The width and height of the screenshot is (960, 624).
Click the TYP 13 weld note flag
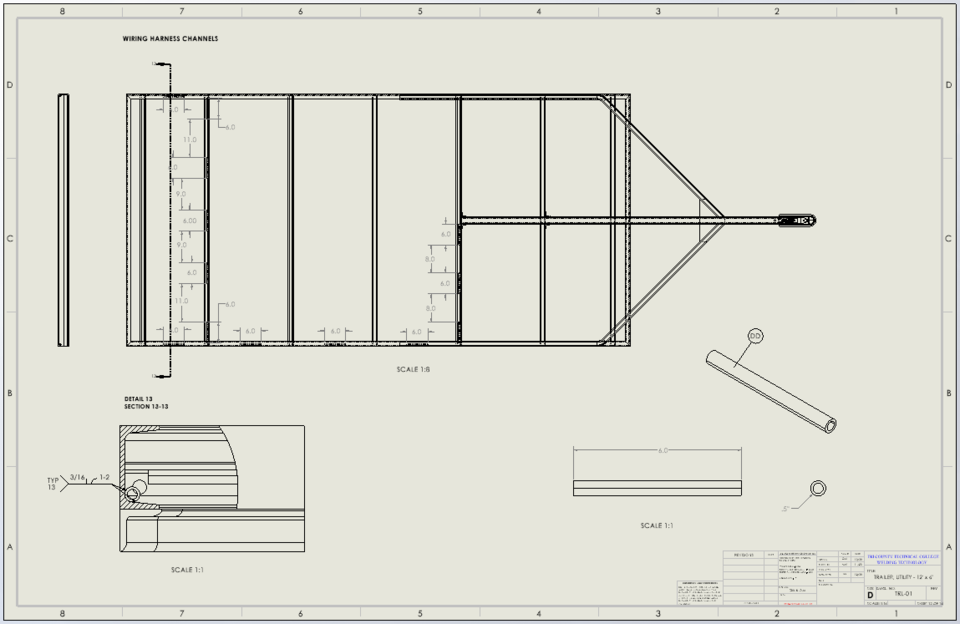52,481
